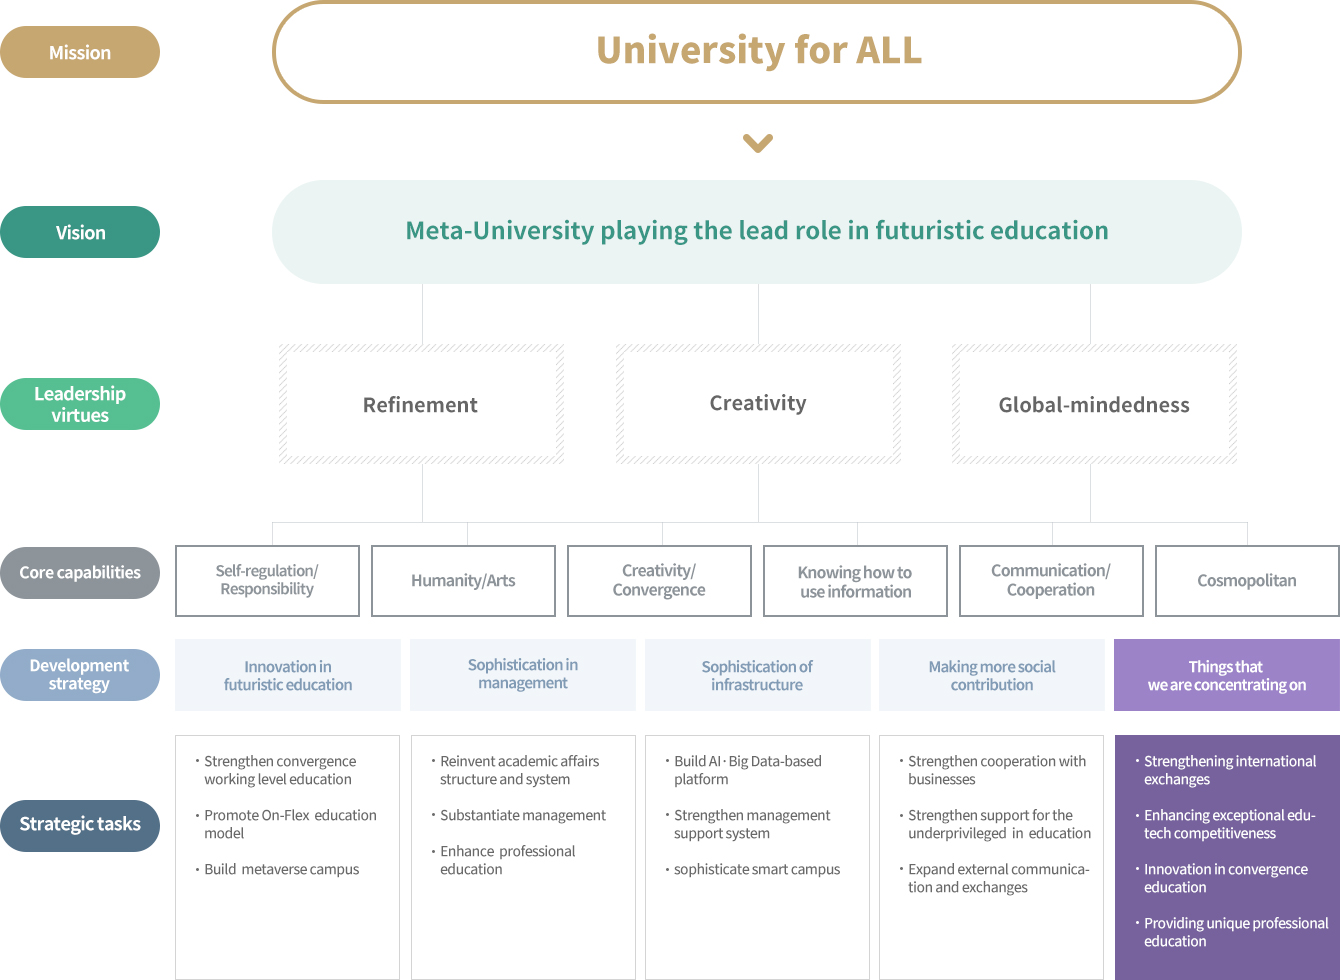The width and height of the screenshot is (1340, 980).
Task: Click Build metaverse campus task item
Action: (281, 869)
